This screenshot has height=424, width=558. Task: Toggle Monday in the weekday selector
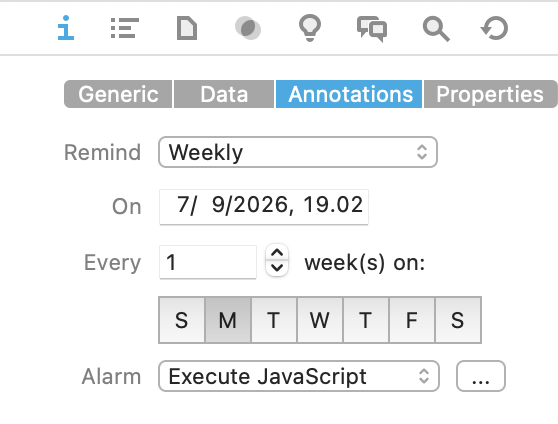click(x=228, y=320)
